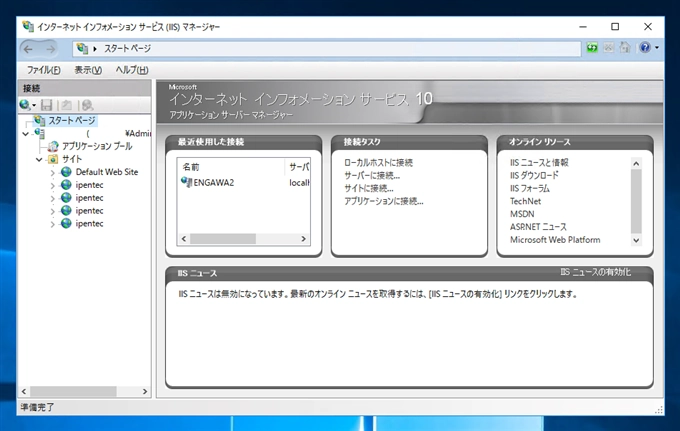The height and width of the screenshot is (431, 680).
Task: Click the Start Page tree node icon
Action: [x=40, y=121]
